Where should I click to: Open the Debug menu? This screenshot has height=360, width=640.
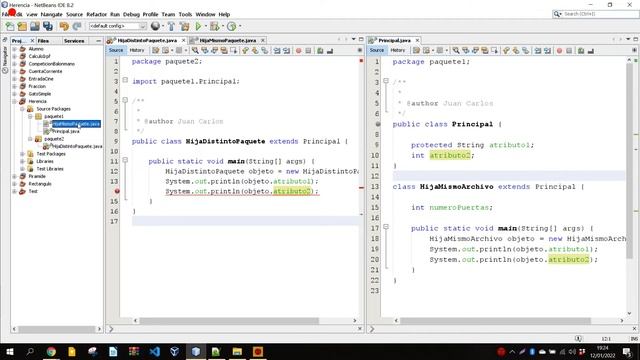click(131, 14)
